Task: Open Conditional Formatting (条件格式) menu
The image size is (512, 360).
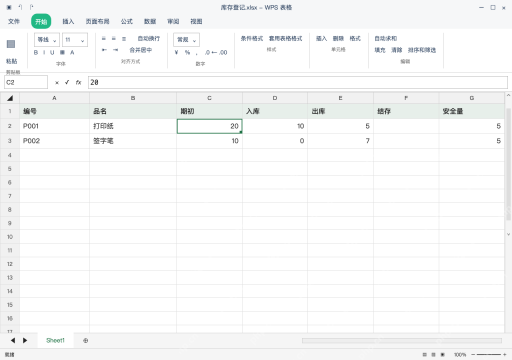Action: (252, 39)
